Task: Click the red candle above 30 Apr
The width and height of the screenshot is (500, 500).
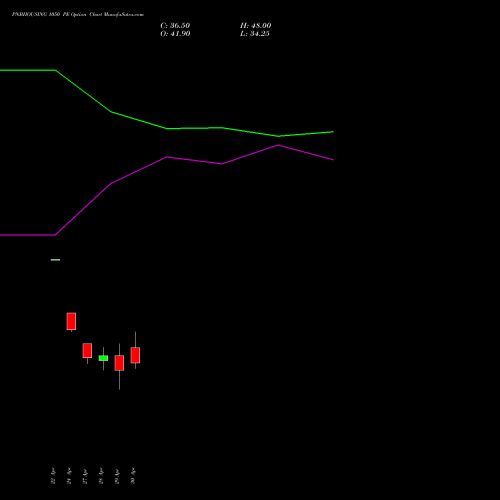Action: pos(135,355)
